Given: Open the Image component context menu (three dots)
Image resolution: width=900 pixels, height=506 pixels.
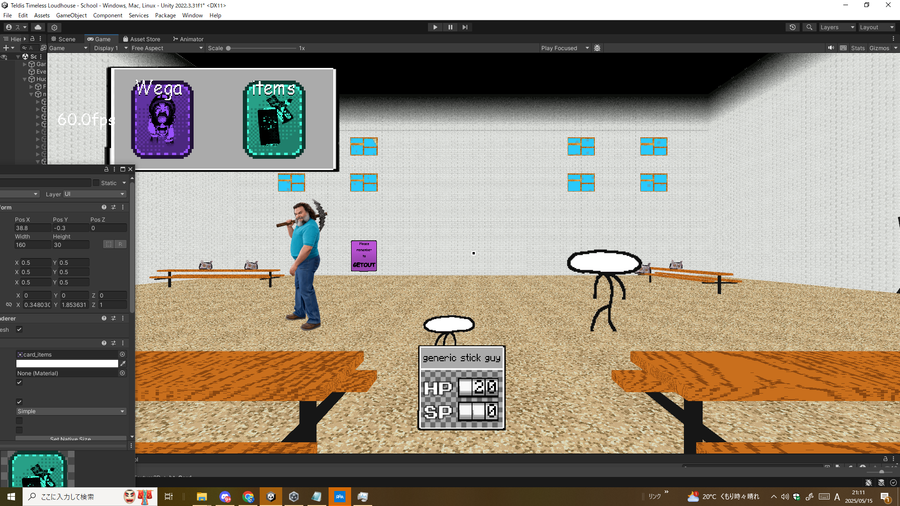Looking at the screenshot, I should pos(122,343).
